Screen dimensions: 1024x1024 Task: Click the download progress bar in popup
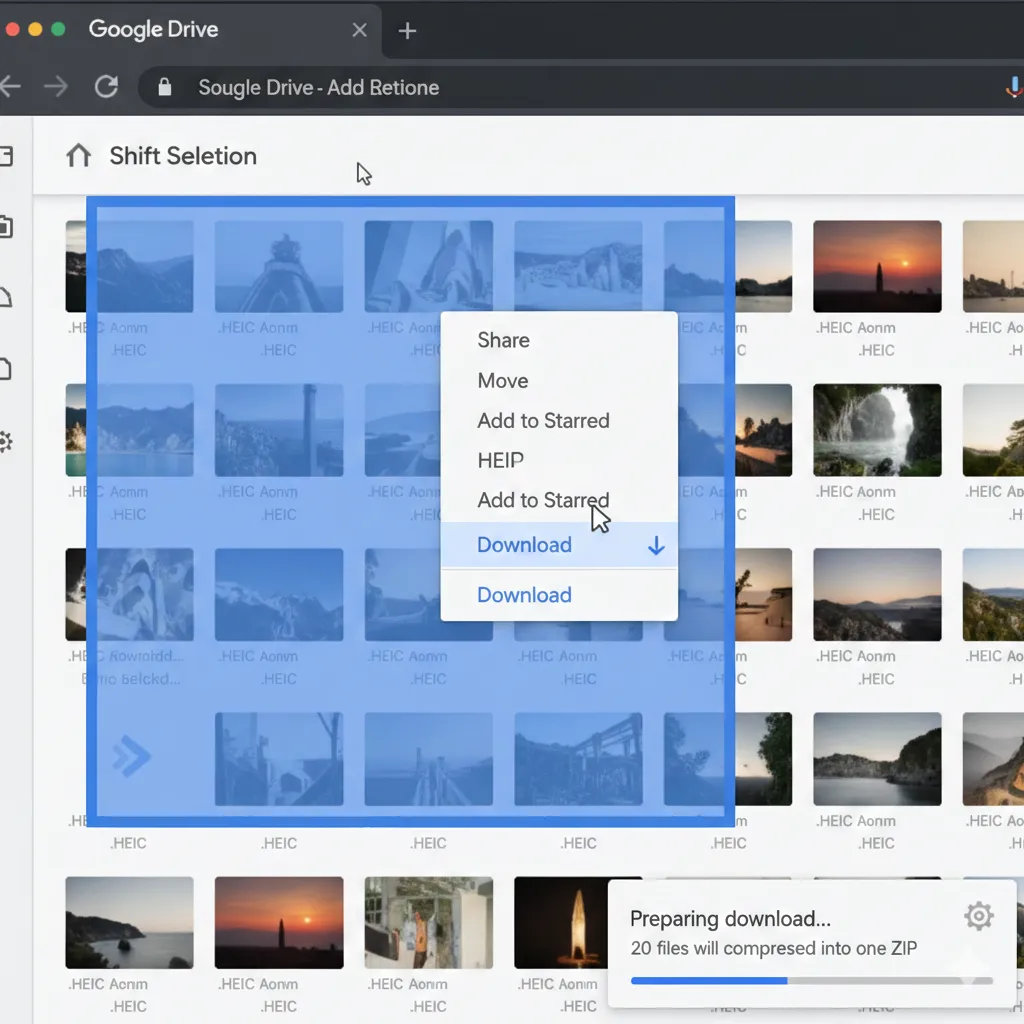pyautogui.click(x=812, y=980)
